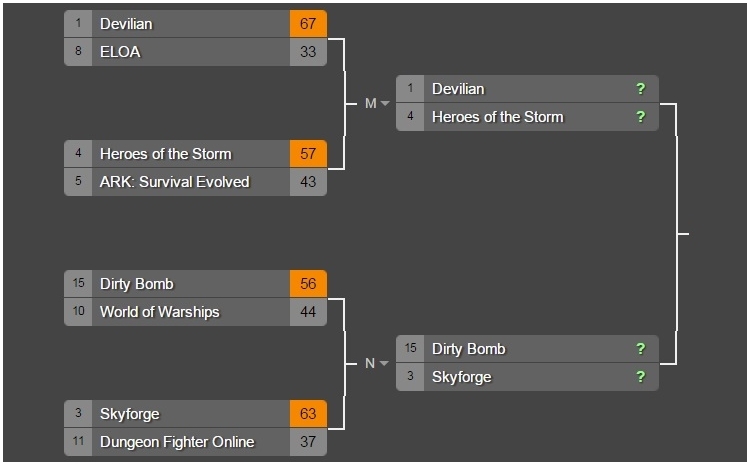Click Heroes of the Storm's question mark
The width and height of the screenshot is (750, 465).
pos(640,117)
